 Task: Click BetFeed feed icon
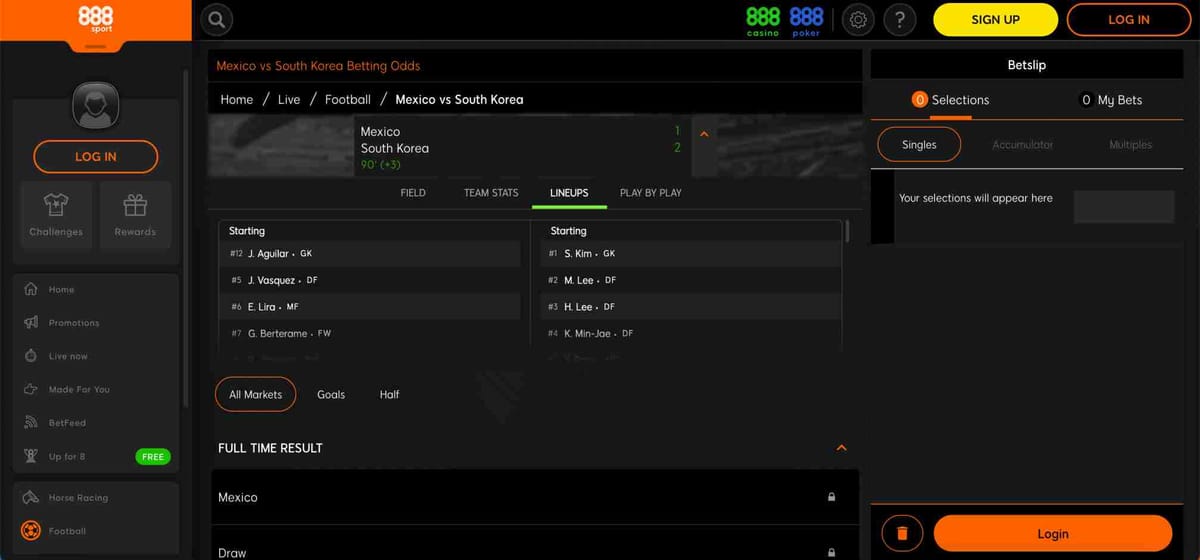30,422
